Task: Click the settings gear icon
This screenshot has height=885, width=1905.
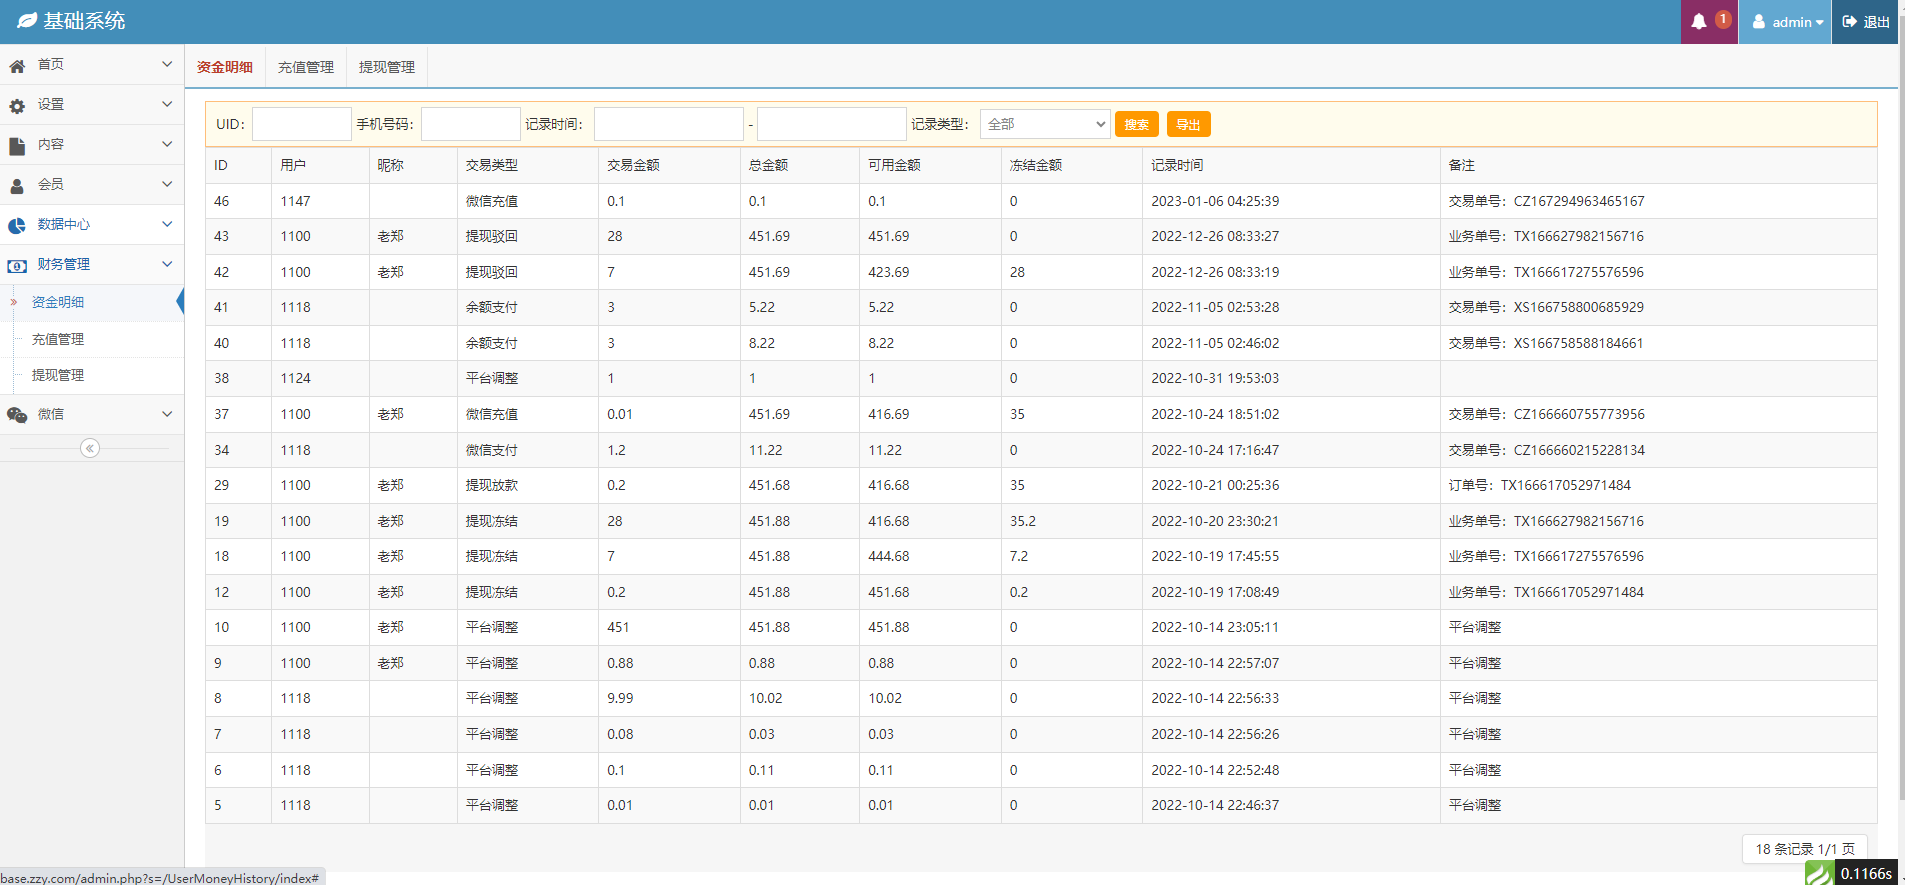Action: pos(17,106)
